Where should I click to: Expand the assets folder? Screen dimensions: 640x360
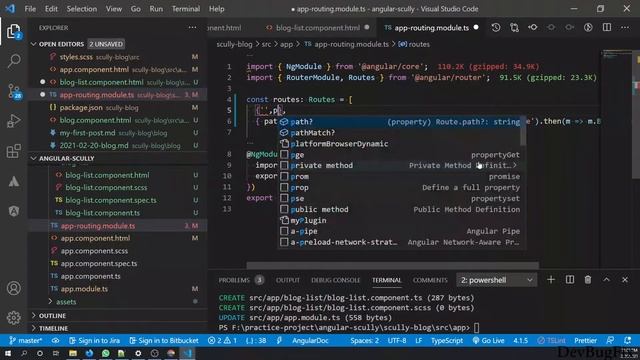(66, 302)
